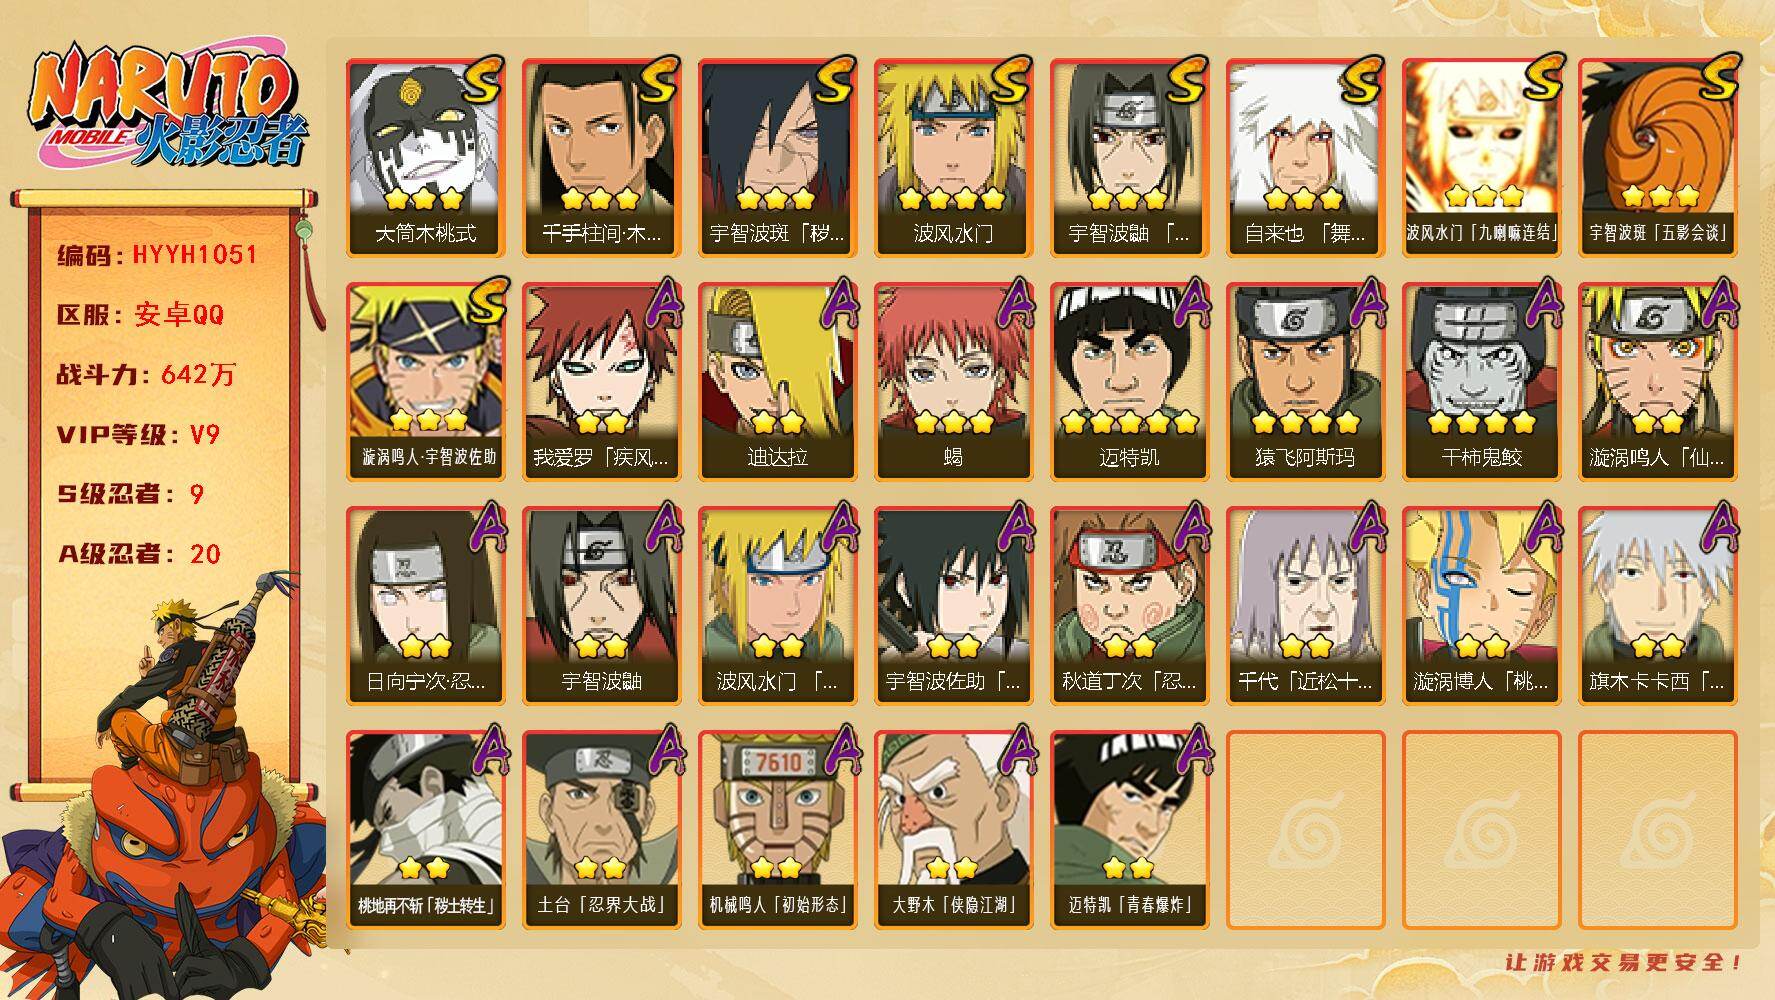This screenshot has width=1775, height=1000.
Task: Choose the 波风水门 S-rank card
Action: tap(953, 158)
